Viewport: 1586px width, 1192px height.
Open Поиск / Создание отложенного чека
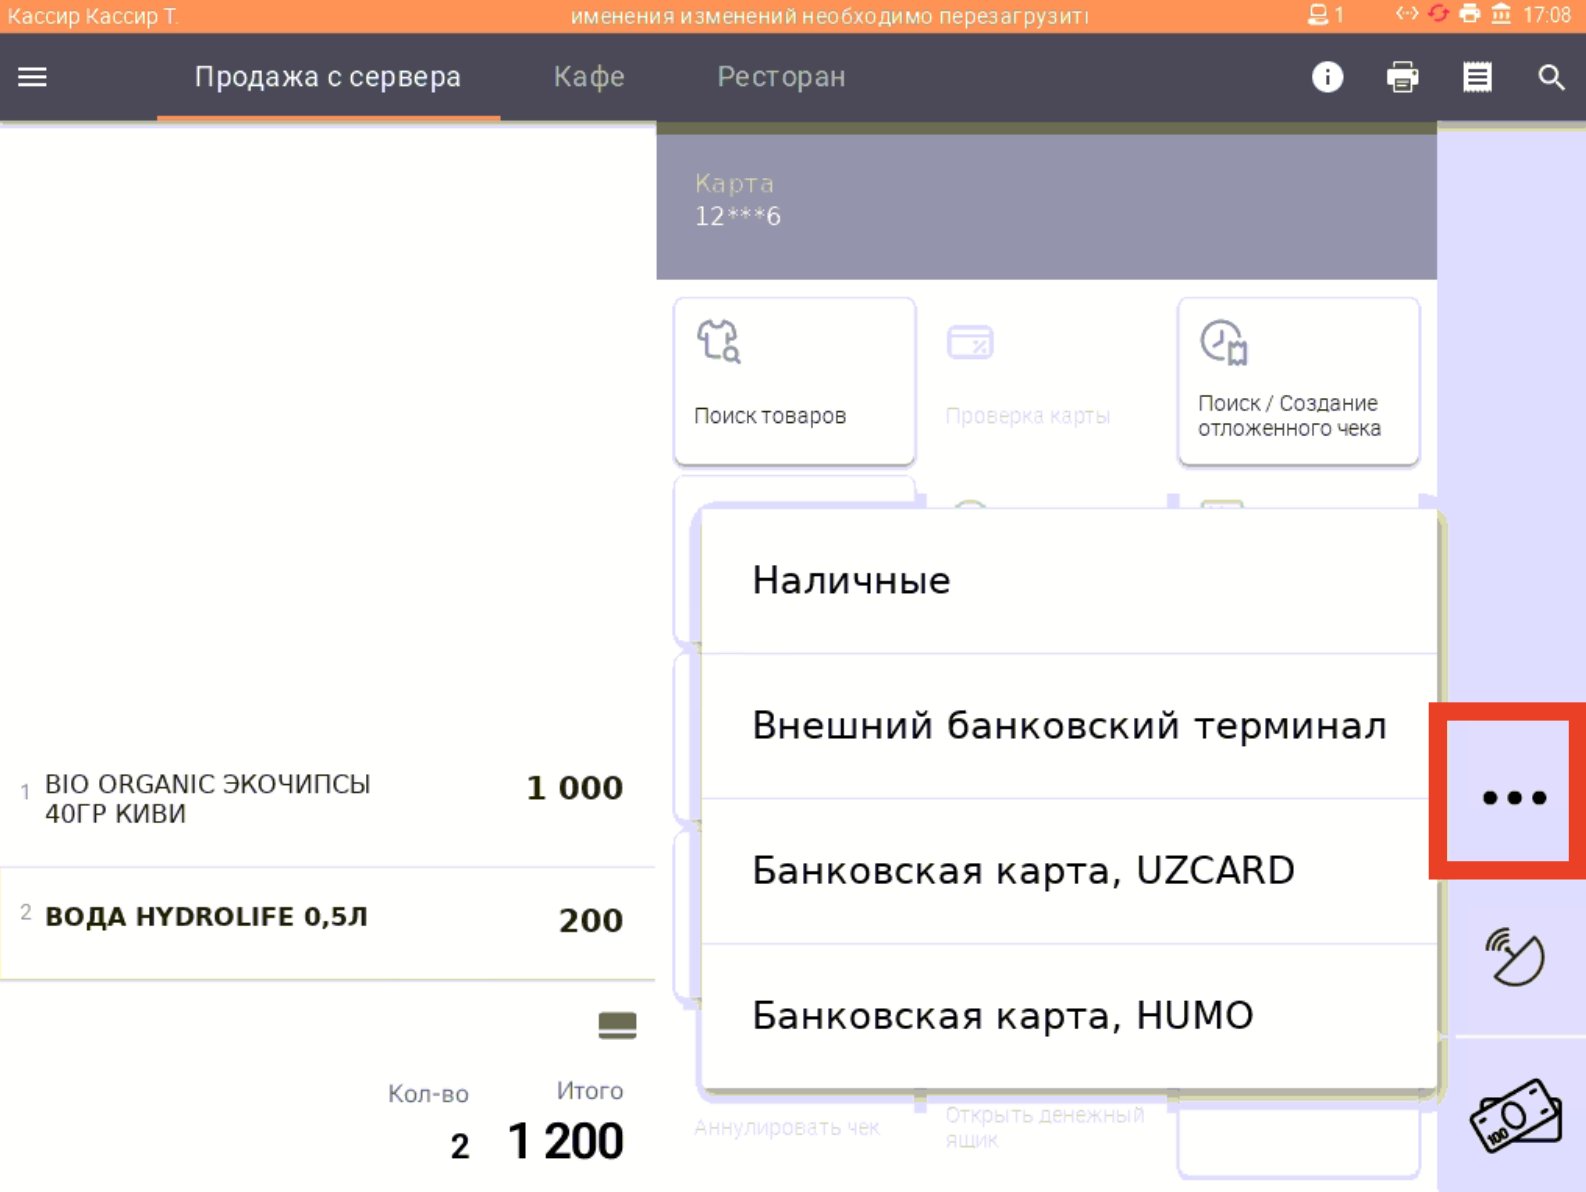(x=1298, y=381)
